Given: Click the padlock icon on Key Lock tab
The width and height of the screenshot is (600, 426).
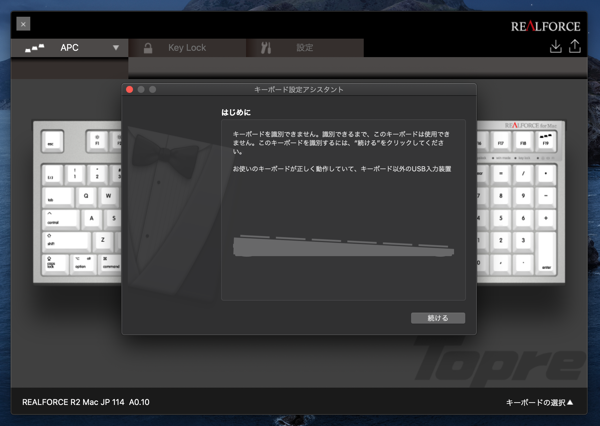Looking at the screenshot, I should point(148,48).
